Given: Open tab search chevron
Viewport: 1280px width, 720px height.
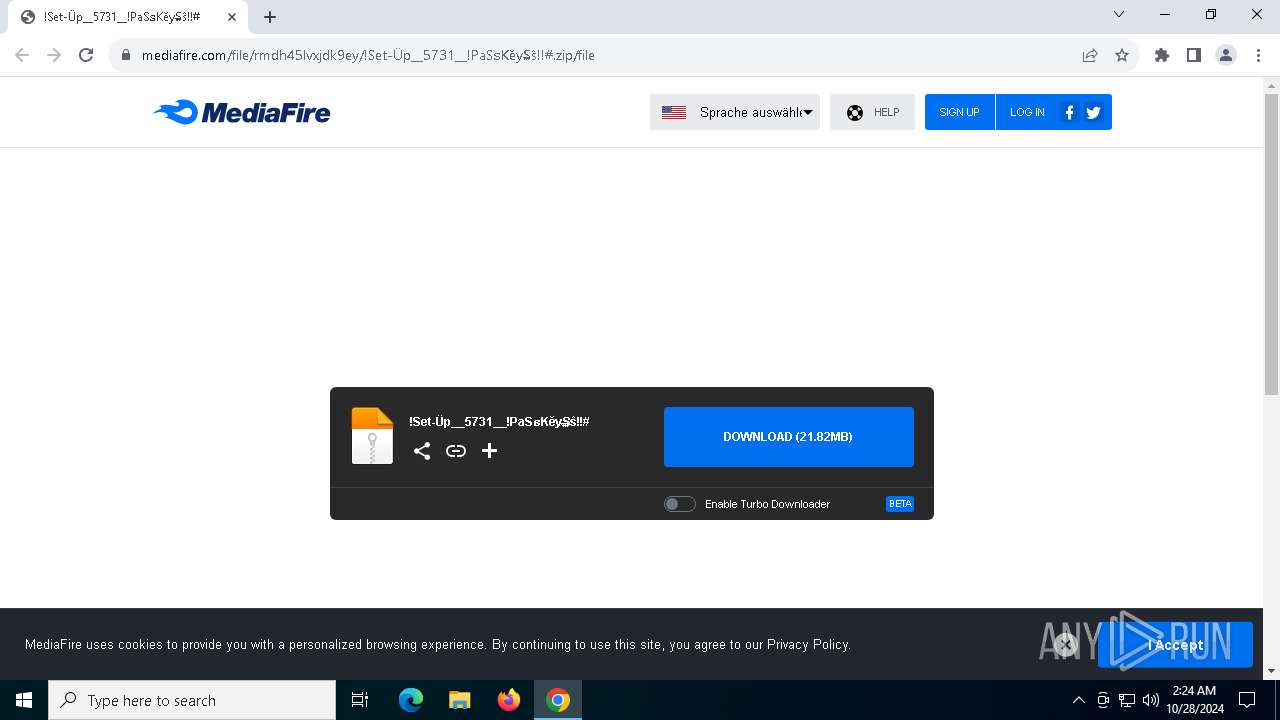Looking at the screenshot, I should pos(1119,14).
